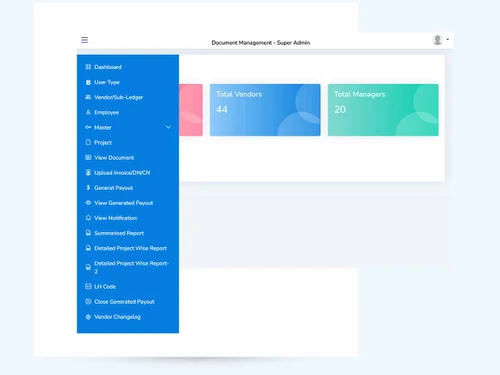500x375 pixels.
Task: Click the Vendor/Sub-Ledger people icon
Action: pyautogui.click(x=88, y=97)
